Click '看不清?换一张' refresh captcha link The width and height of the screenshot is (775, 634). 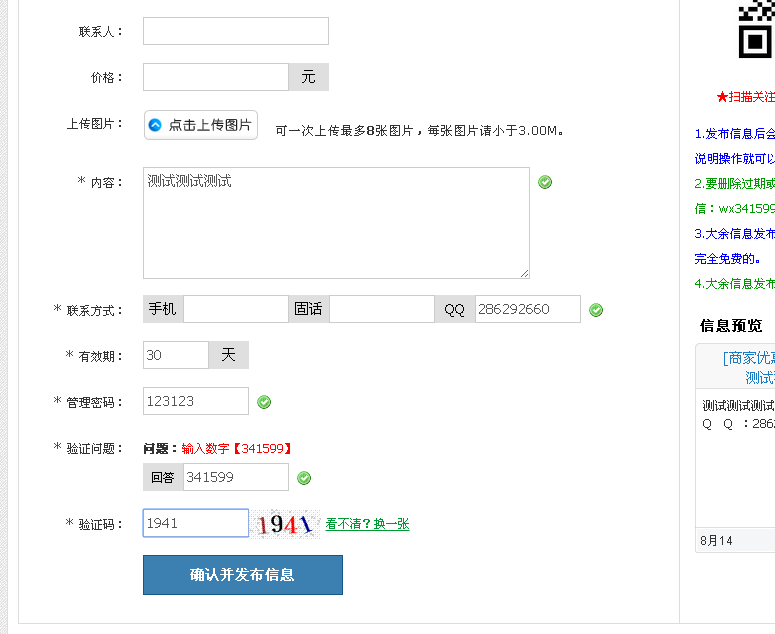click(367, 524)
